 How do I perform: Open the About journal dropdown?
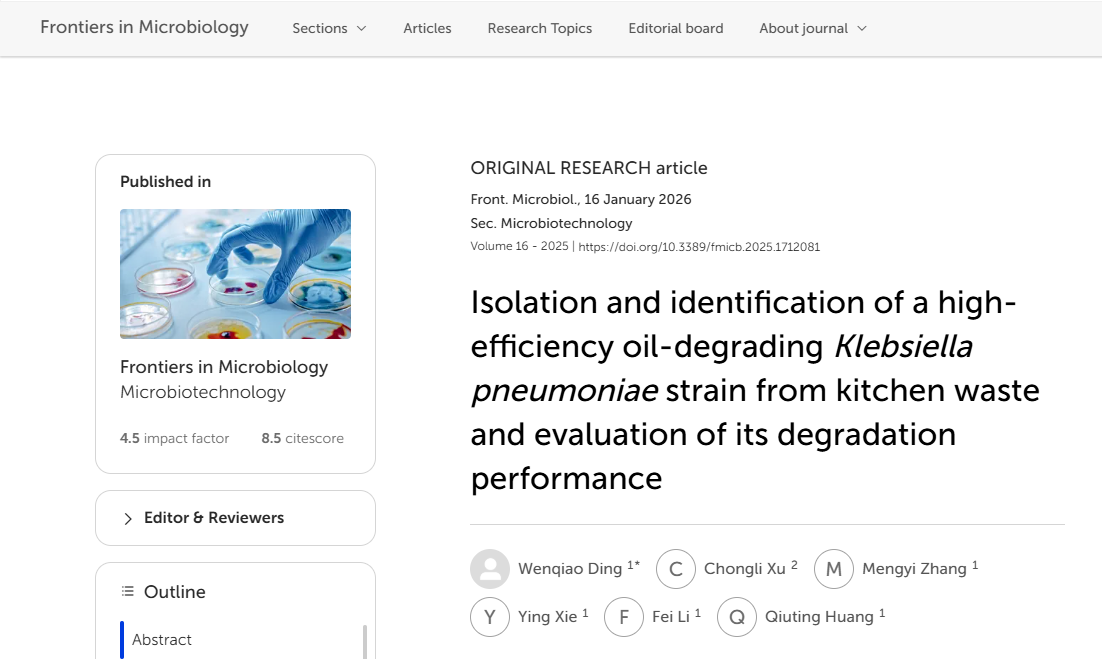[812, 28]
